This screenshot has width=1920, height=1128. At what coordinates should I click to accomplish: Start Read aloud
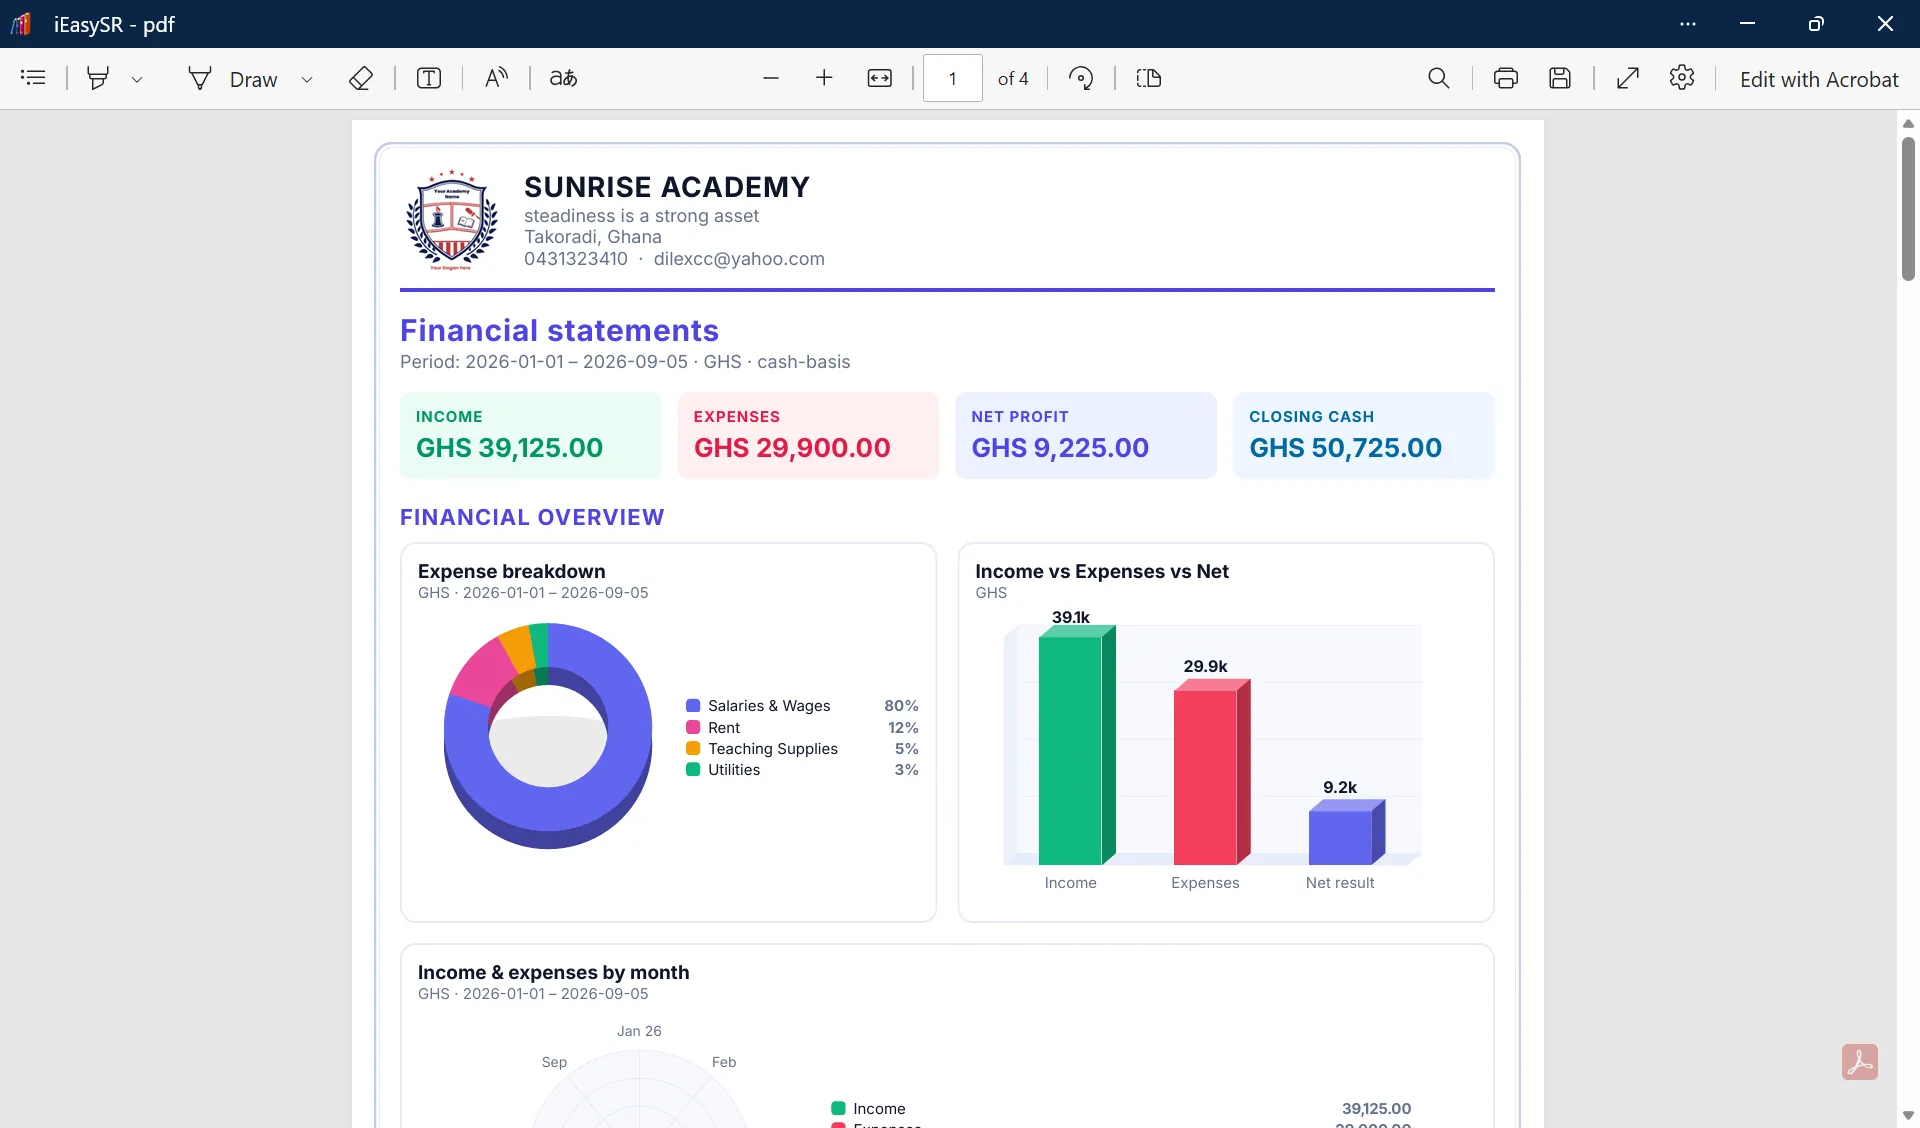pos(496,78)
